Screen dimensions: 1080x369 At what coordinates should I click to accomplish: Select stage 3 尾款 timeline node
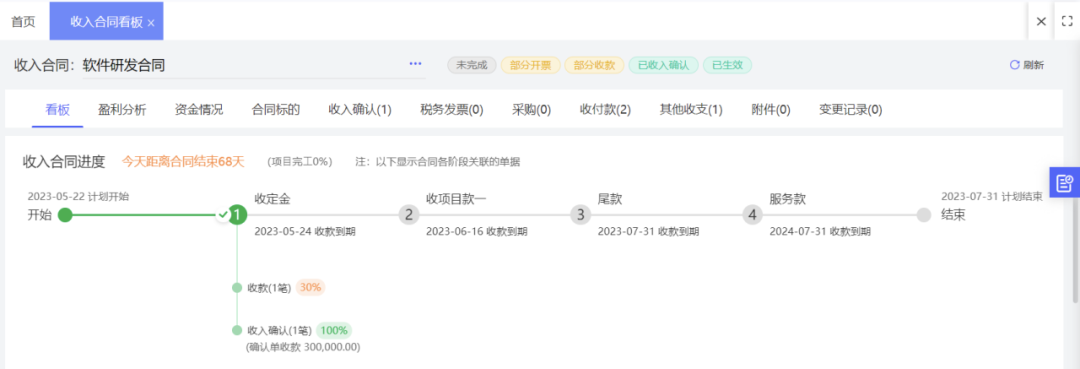click(x=581, y=215)
